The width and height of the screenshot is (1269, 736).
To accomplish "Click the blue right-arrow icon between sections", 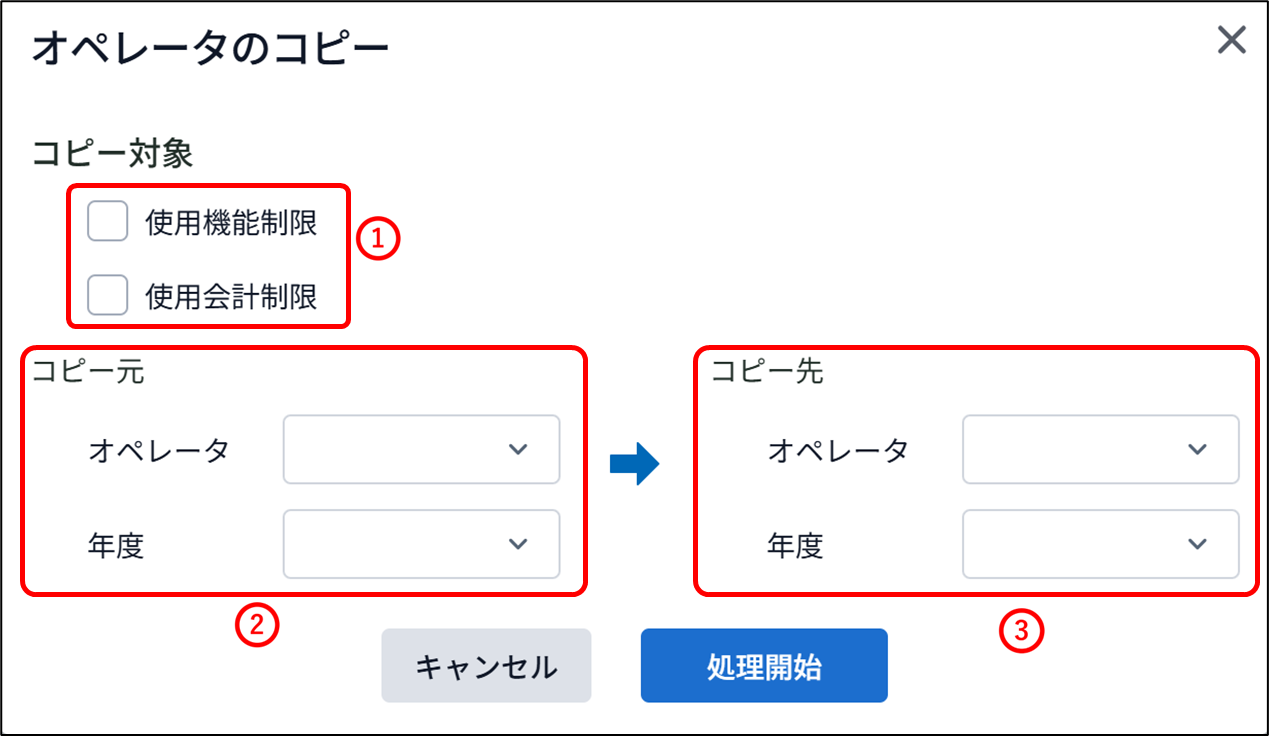I will tap(635, 466).
